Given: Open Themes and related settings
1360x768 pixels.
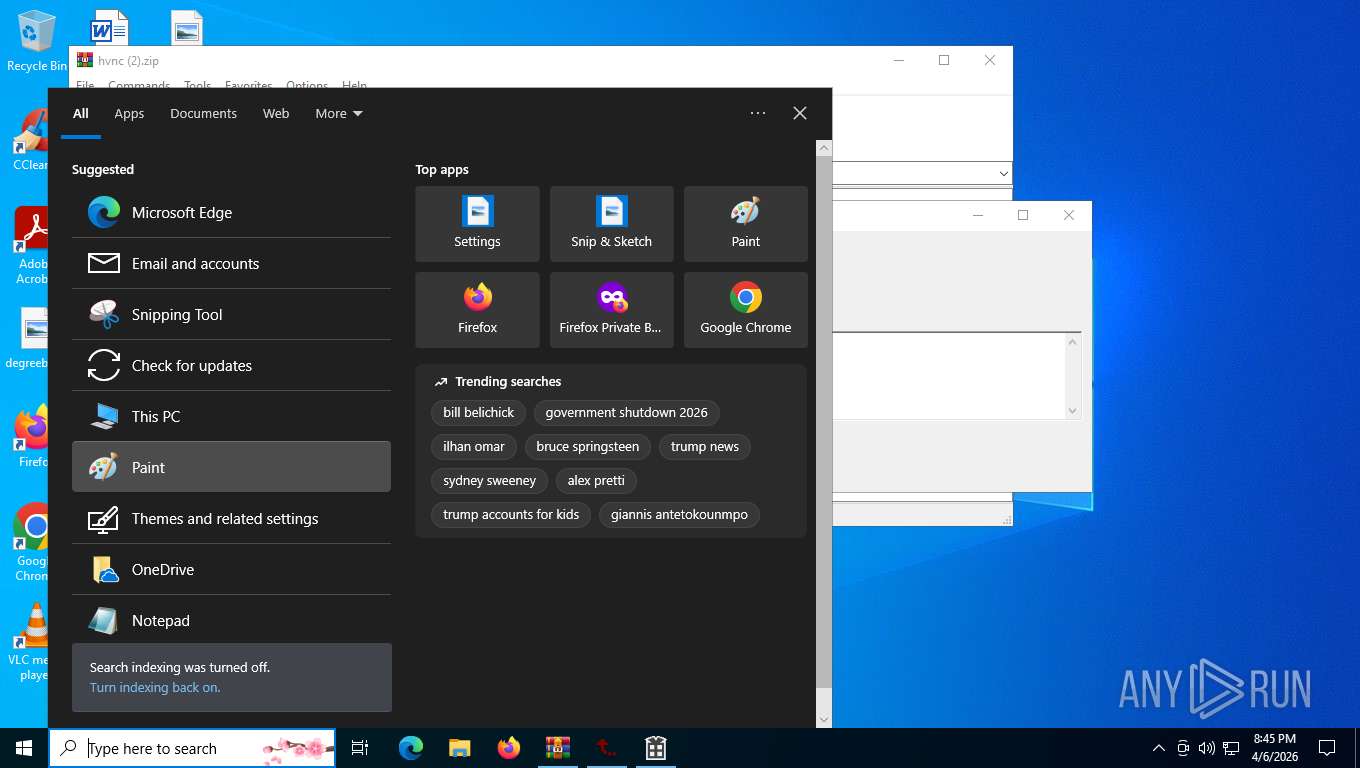Looking at the screenshot, I should pyautogui.click(x=231, y=518).
